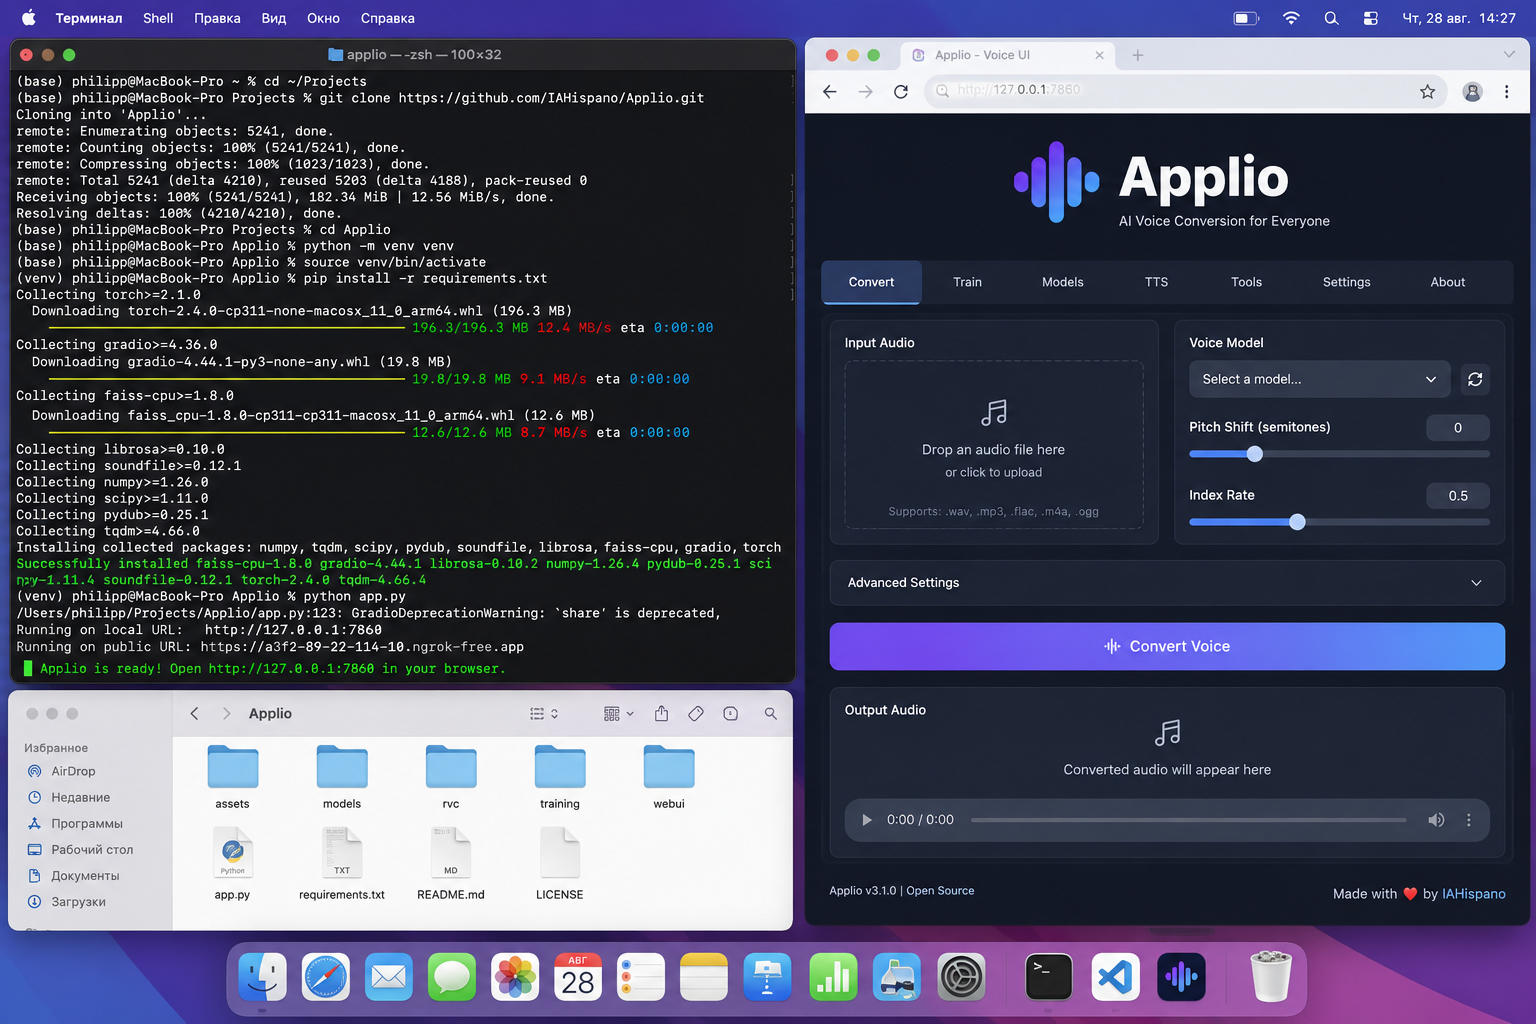Viewport: 1536px width, 1024px height.
Task: Open the rvc folder
Action: (451, 777)
